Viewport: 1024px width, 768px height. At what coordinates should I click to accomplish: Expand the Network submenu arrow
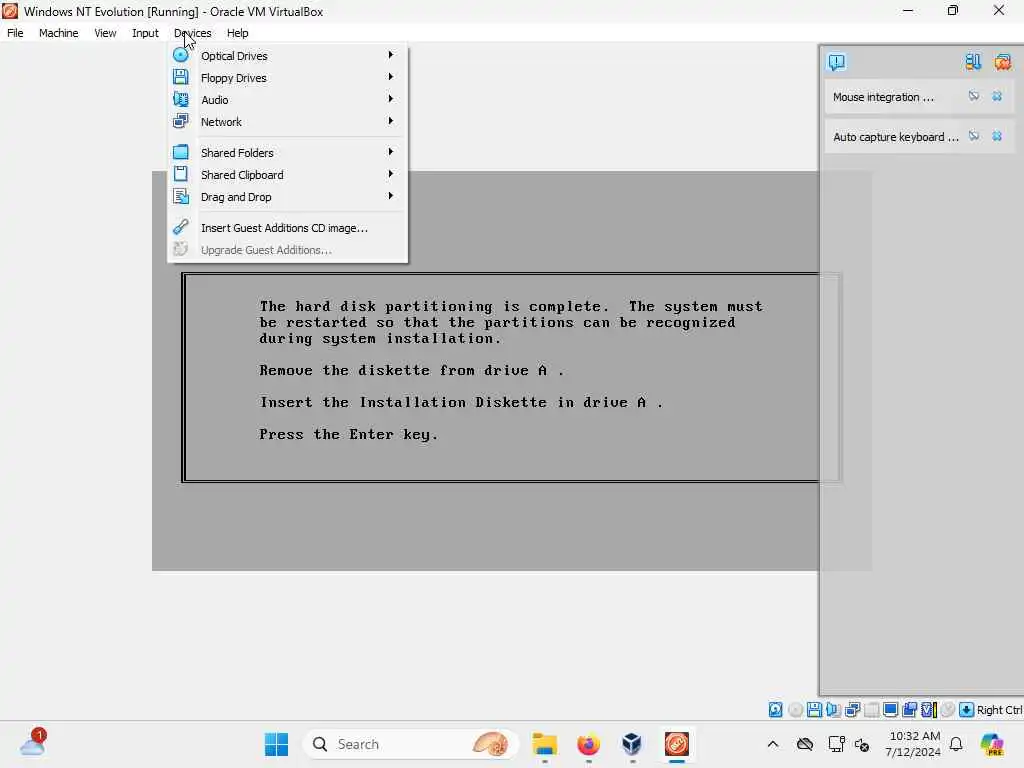pos(391,121)
